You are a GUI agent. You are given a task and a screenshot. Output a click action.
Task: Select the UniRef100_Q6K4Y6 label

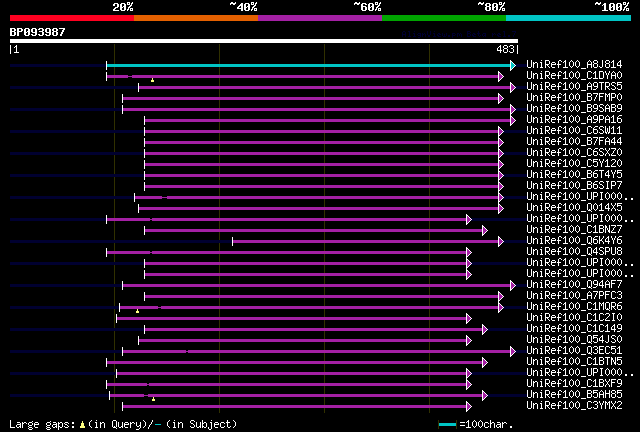(x=574, y=240)
